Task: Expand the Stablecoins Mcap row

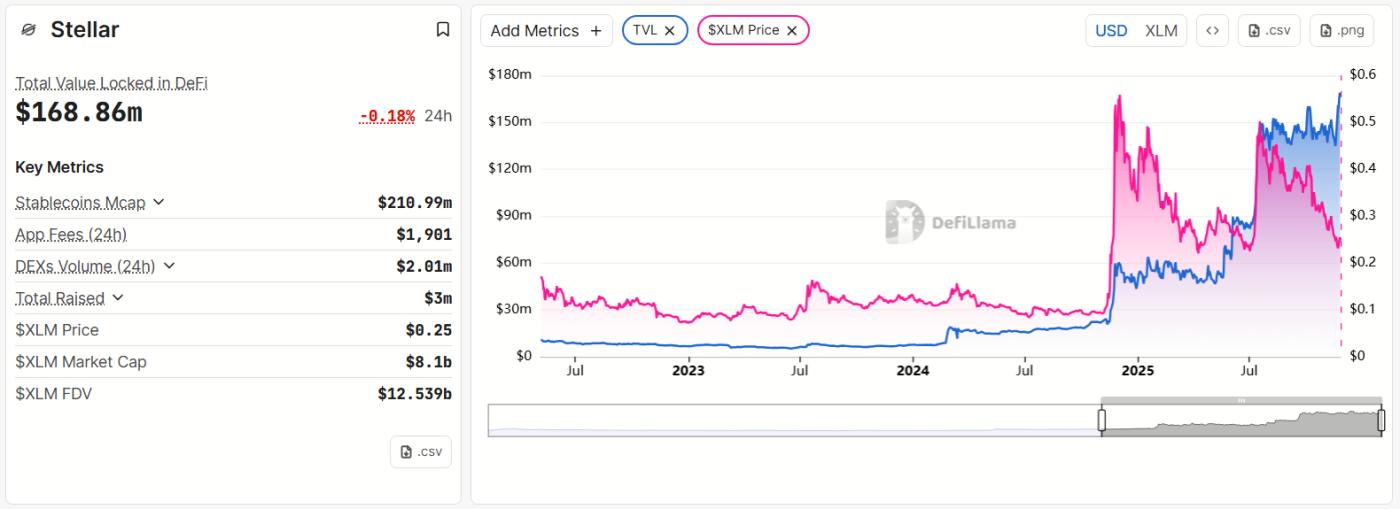Action: pos(158,203)
